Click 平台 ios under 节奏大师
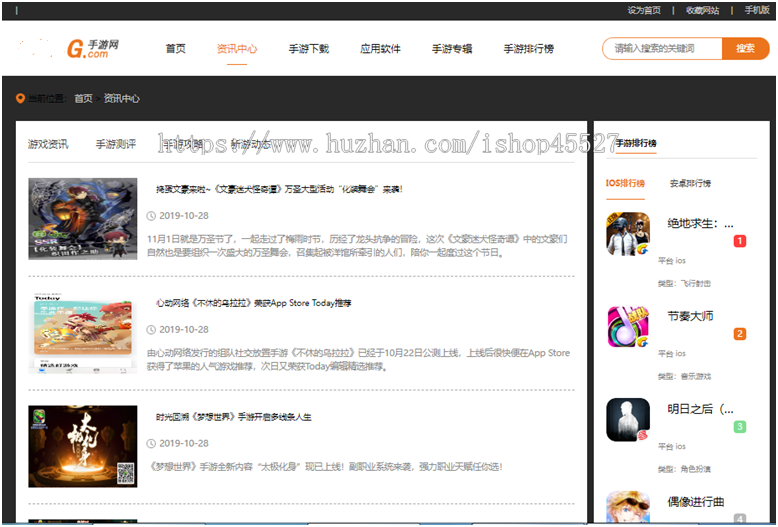778x527 pixels. [672, 353]
